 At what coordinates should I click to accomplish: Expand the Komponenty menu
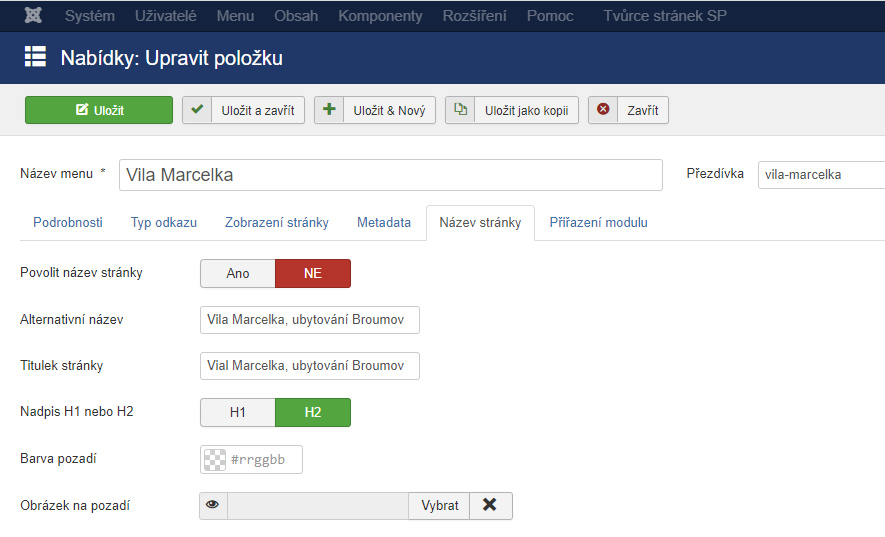pyautogui.click(x=380, y=16)
